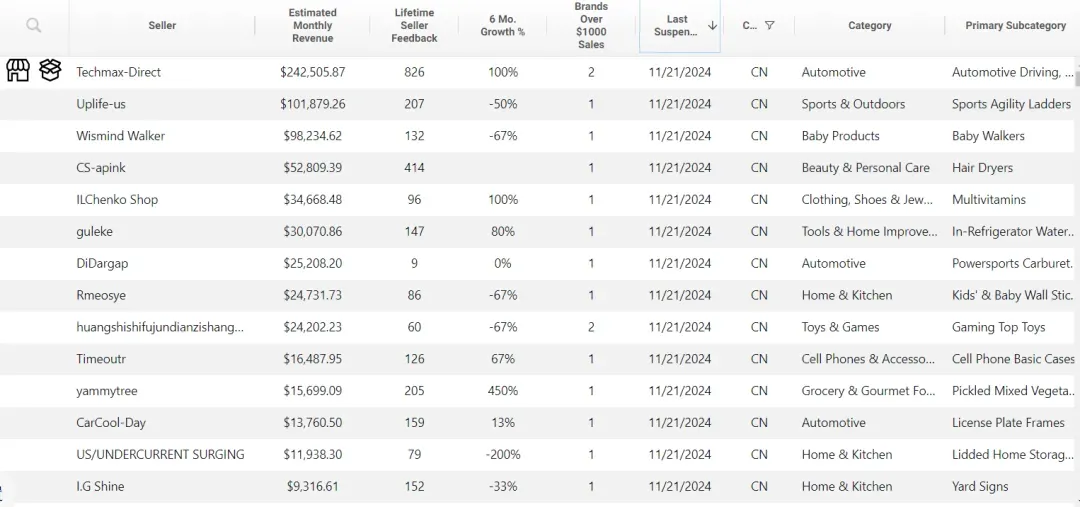Sort by Estimated Monthly Revenue column
Image resolution: width=1080 pixels, height=507 pixels.
click(x=312, y=25)
